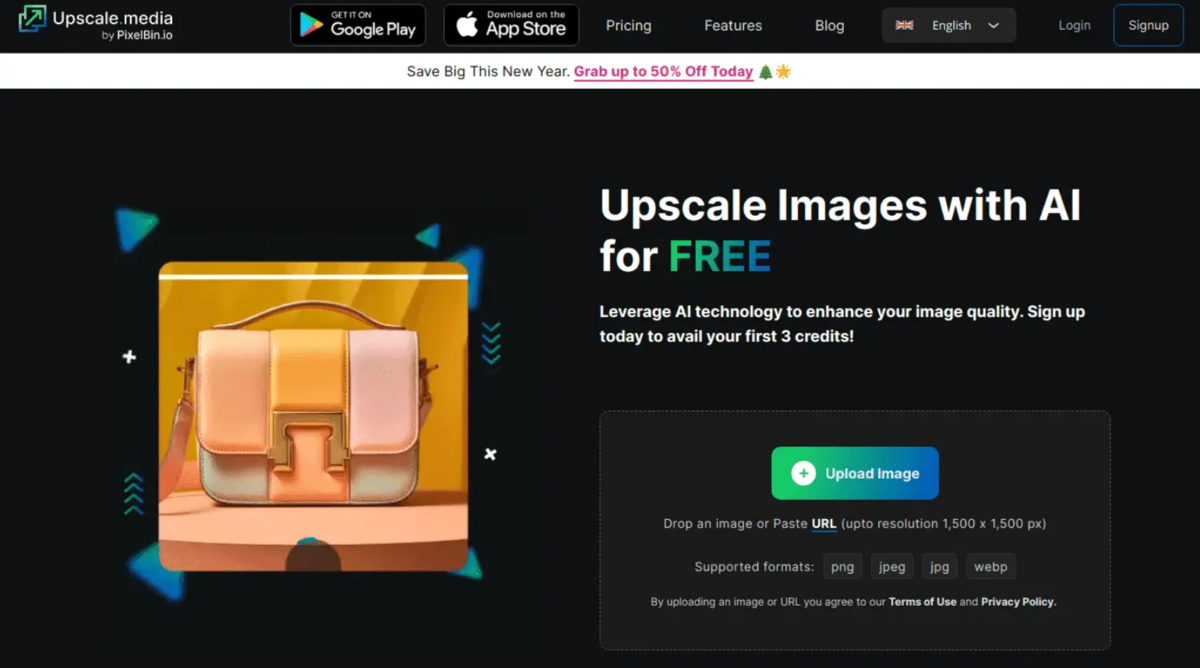The height and width of the screenshot is (668, 1200).
Task: Click the UK flag language icon
Action: tap(904, 26)
